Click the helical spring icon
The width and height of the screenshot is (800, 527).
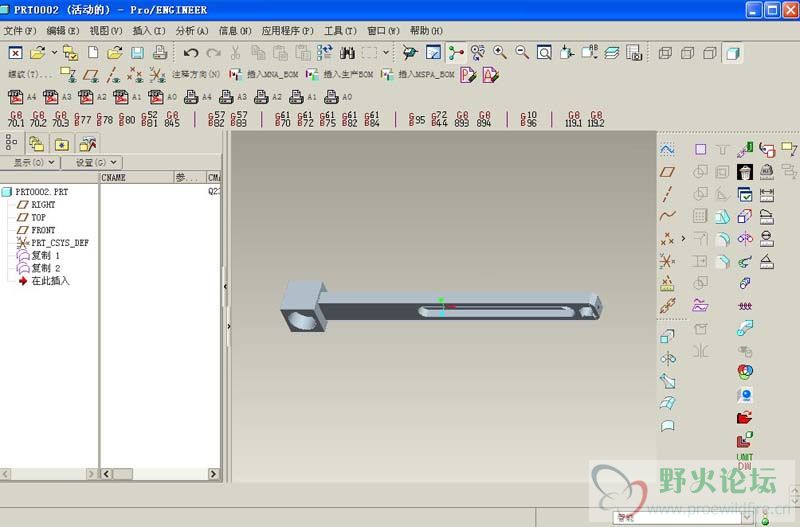745,306
